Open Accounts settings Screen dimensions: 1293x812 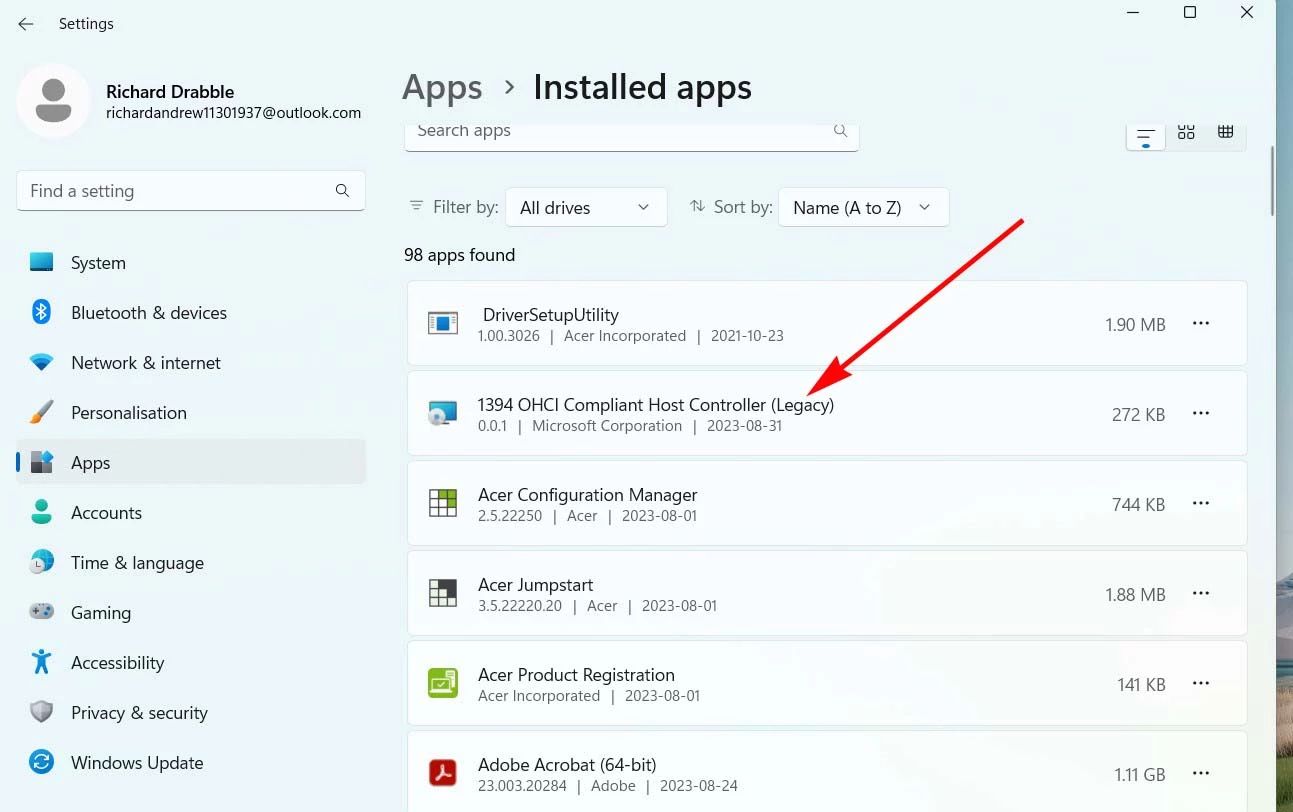click(191, 513)
